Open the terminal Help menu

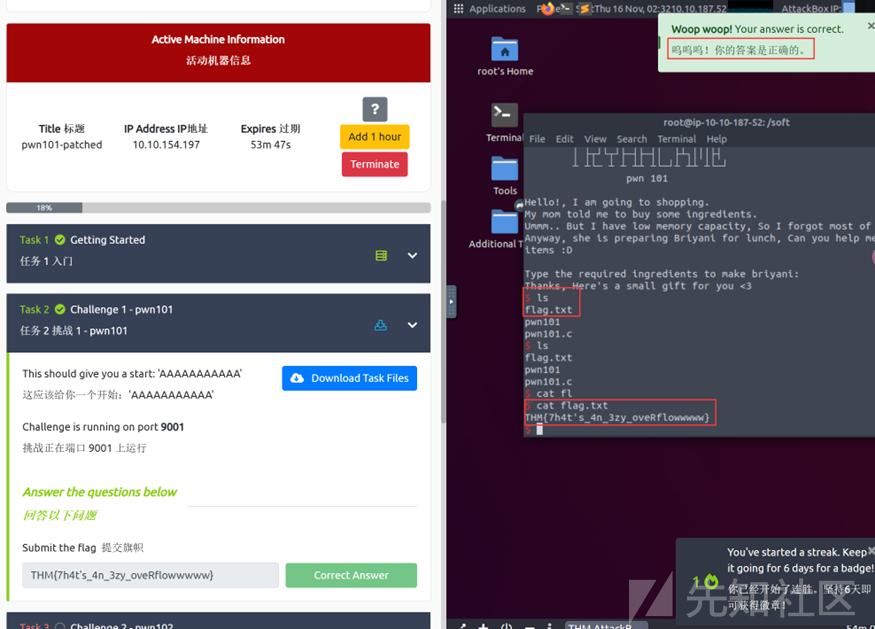[717, 139]
